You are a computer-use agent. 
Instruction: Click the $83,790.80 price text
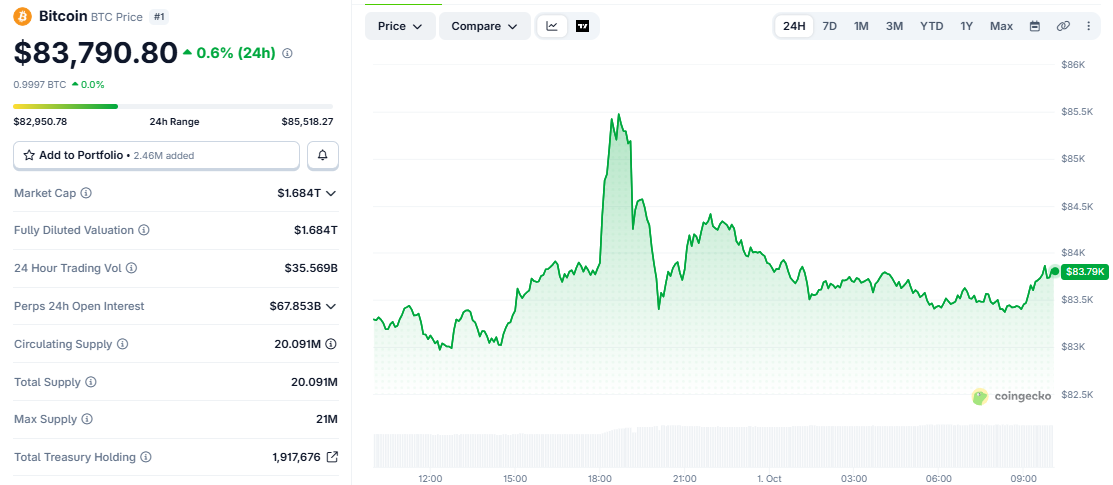coord(96,53)
